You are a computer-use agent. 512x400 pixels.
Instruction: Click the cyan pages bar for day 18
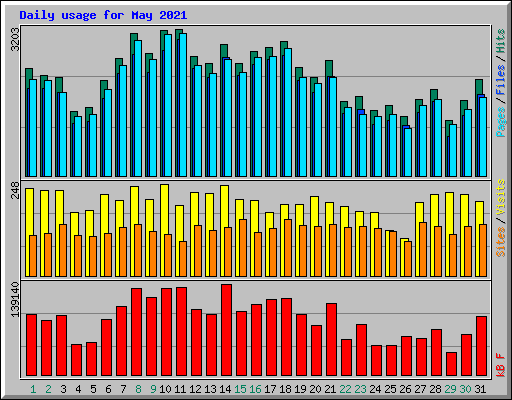point(288,112)
